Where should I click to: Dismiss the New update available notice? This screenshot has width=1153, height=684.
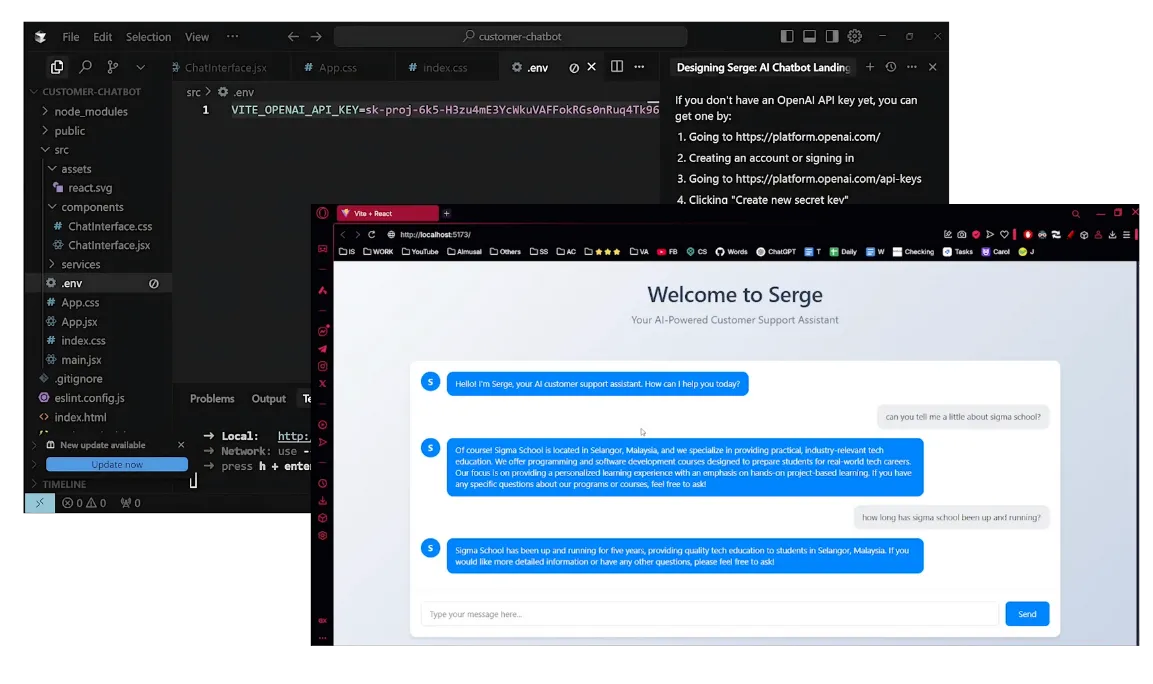(x=181, y=445)
